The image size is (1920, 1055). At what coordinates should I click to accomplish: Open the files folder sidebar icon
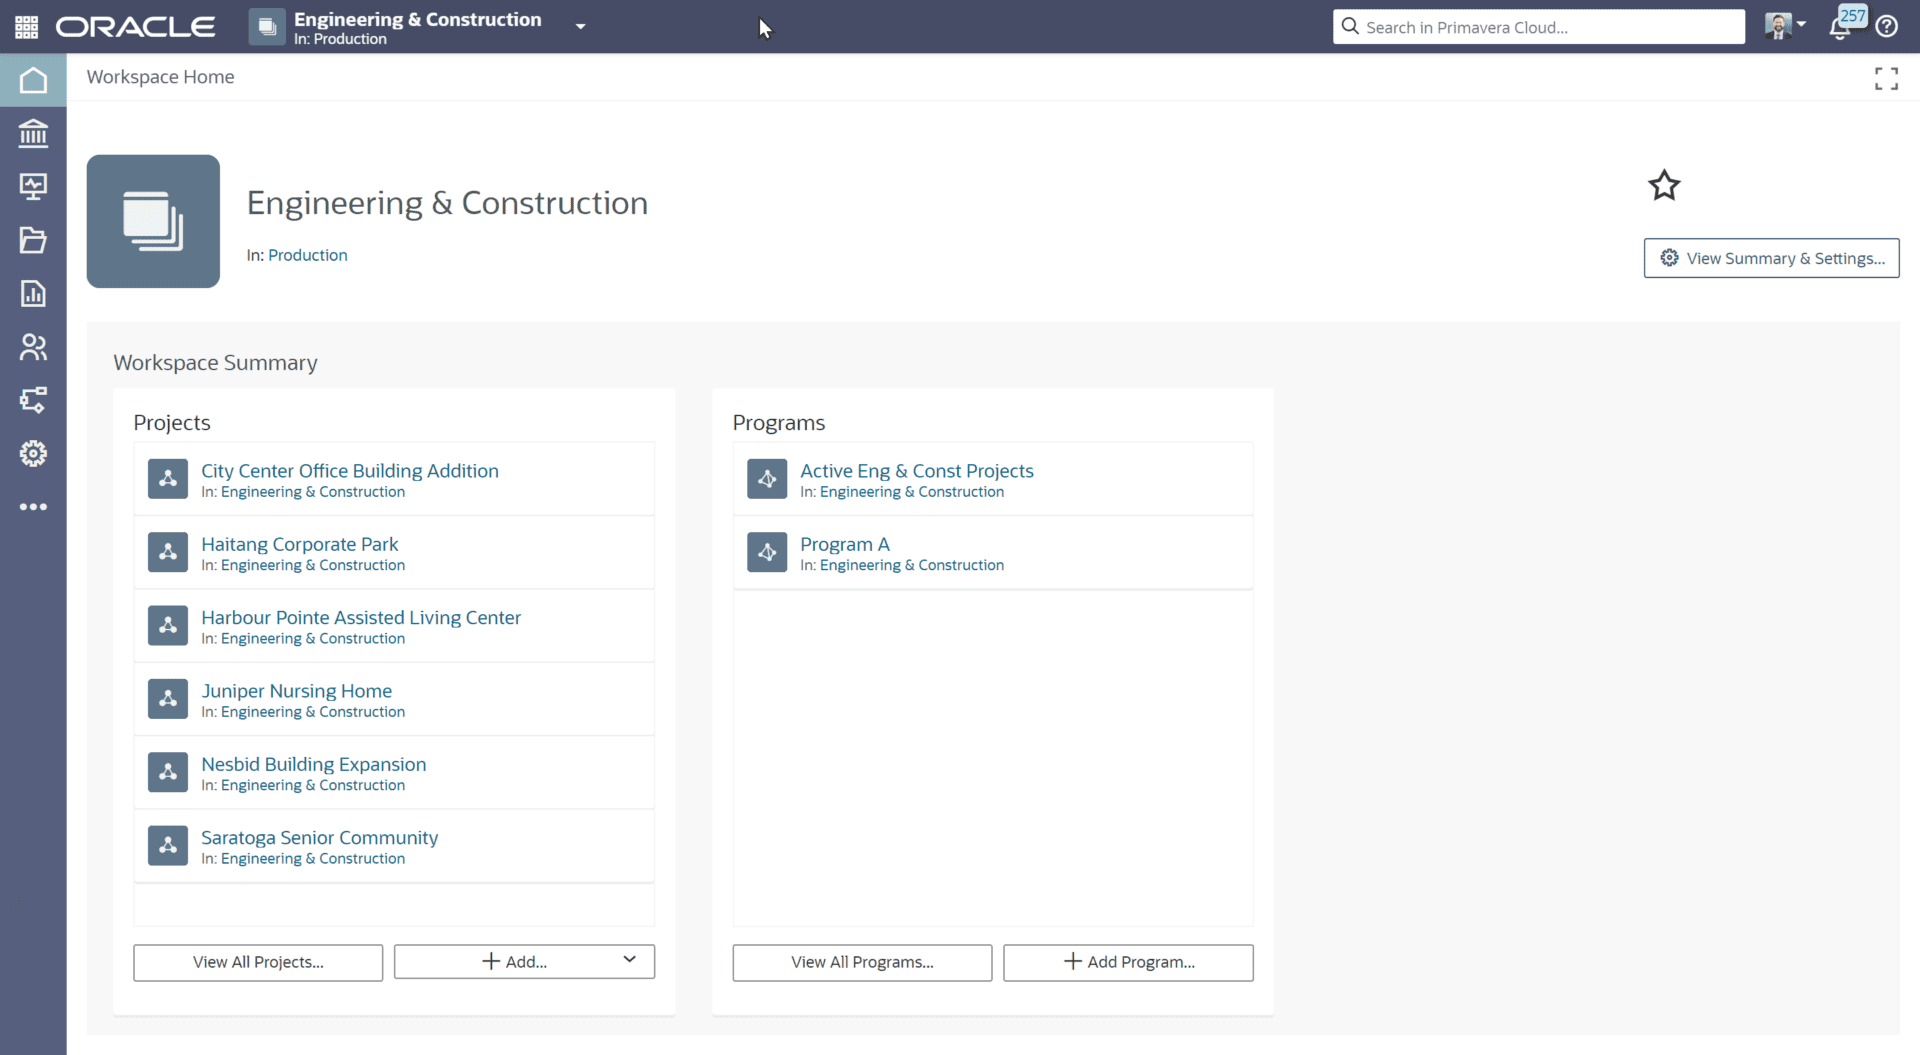(33, 240)
